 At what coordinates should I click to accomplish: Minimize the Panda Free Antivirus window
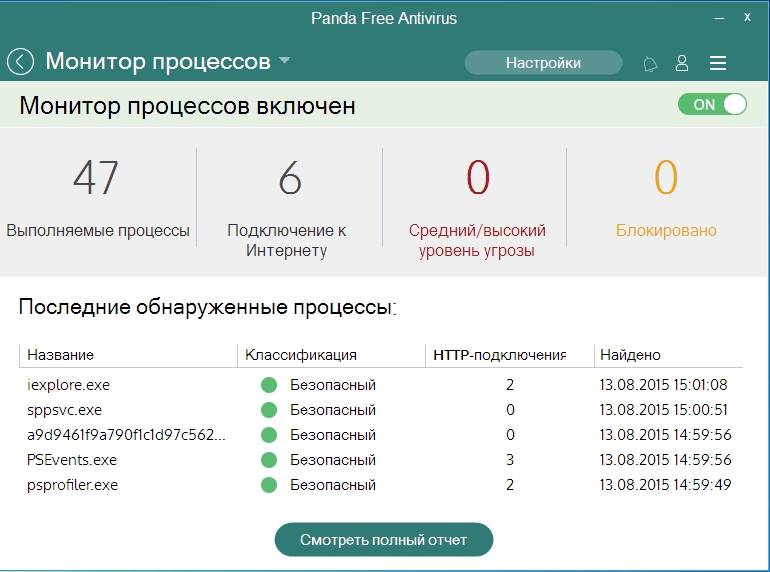(x=719, y=18)
